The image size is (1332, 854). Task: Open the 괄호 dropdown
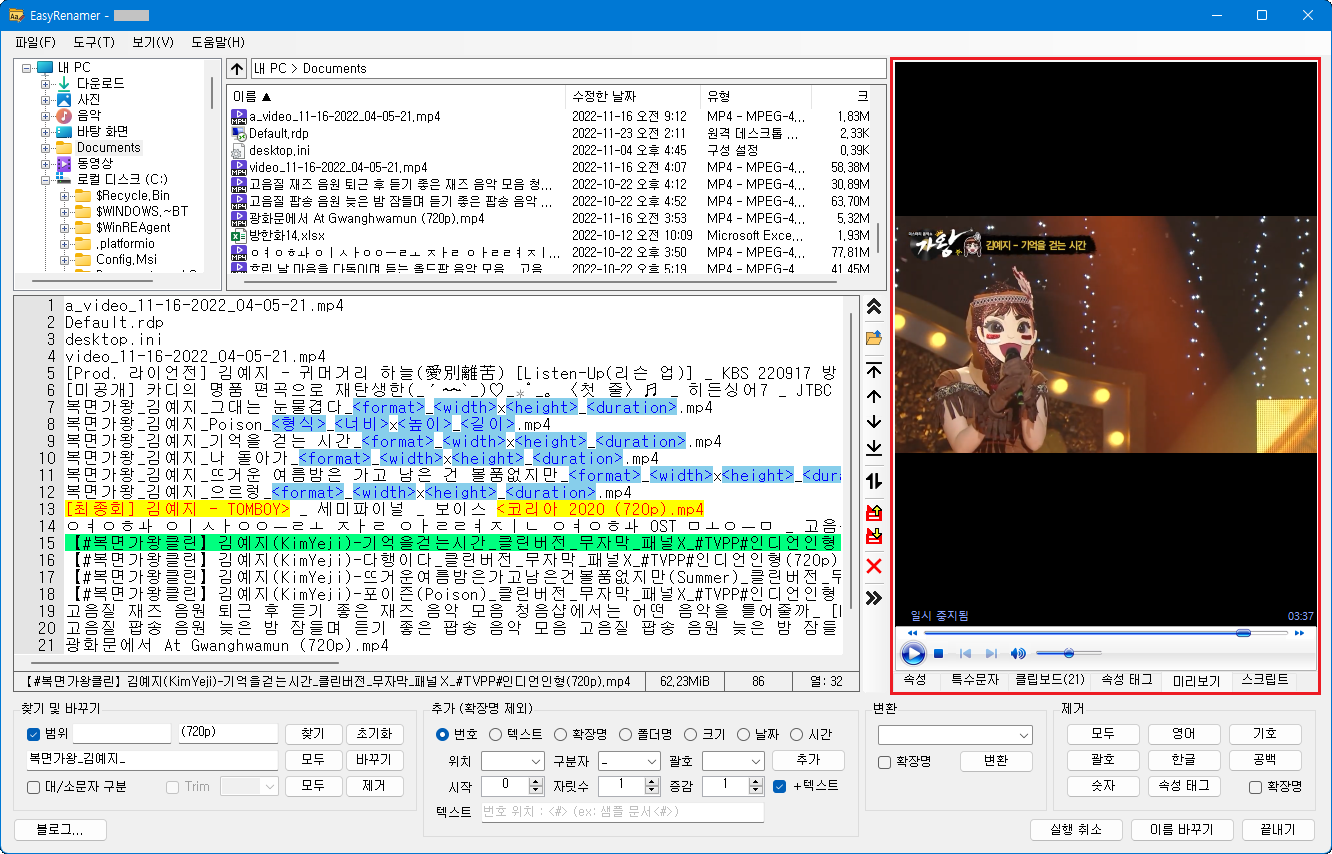(733, 761)
